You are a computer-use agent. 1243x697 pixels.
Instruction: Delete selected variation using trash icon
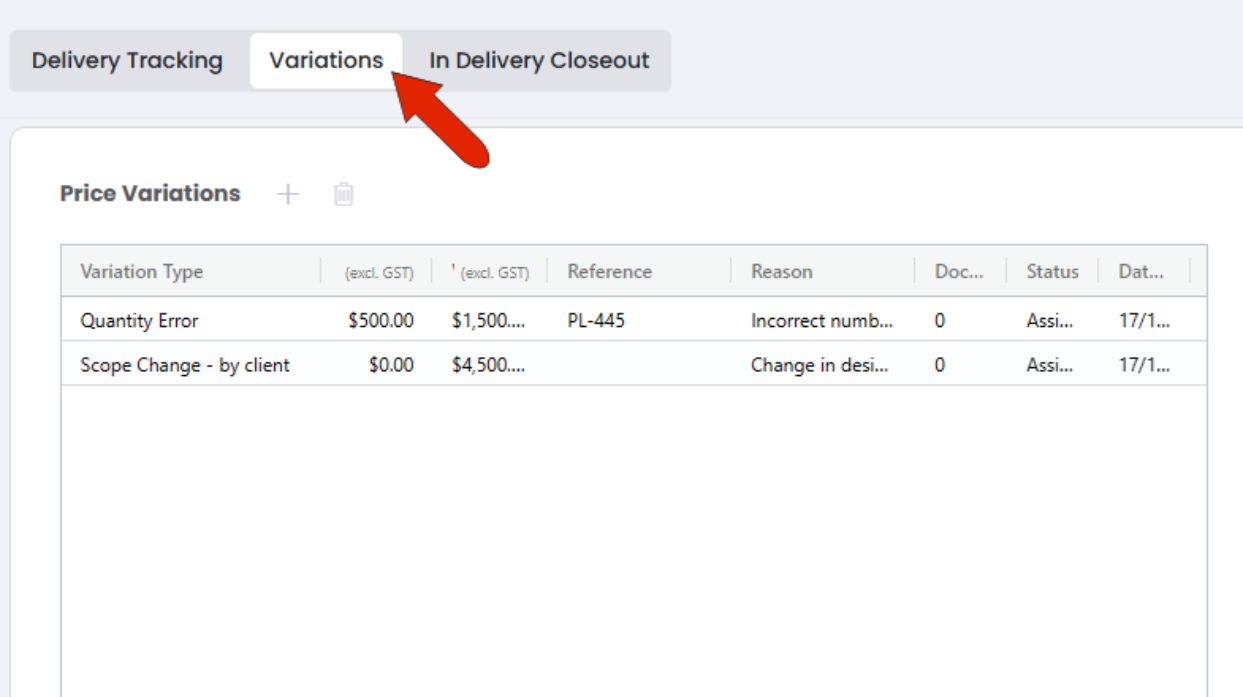343,193
